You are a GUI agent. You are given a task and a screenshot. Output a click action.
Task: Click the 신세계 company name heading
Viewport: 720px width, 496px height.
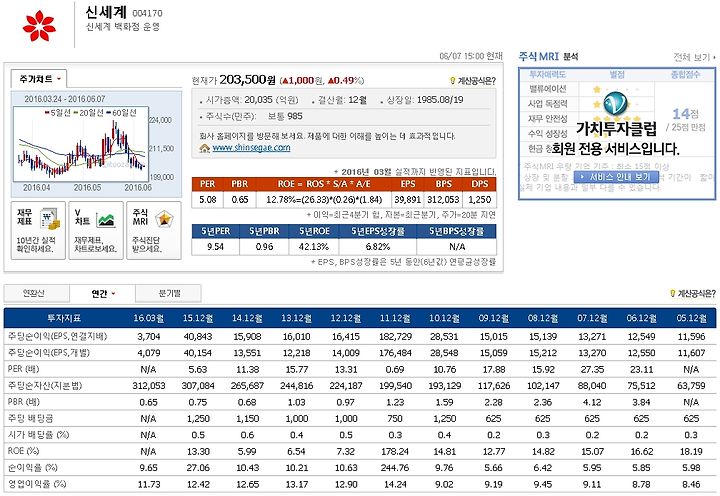tap(106, 12)
